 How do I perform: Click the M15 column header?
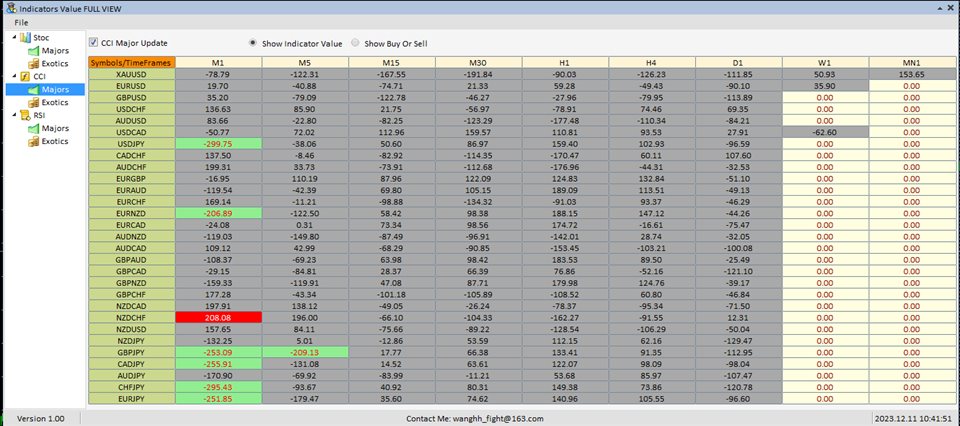click(392, 62)
